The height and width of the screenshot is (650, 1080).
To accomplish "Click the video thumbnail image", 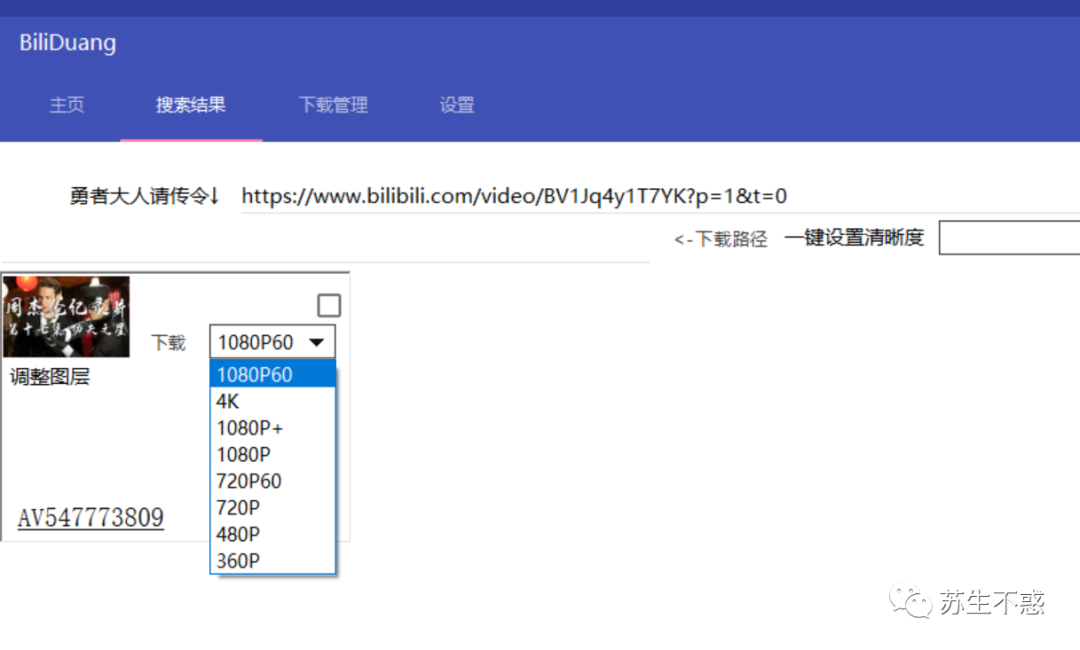I will tap(66, 317).
